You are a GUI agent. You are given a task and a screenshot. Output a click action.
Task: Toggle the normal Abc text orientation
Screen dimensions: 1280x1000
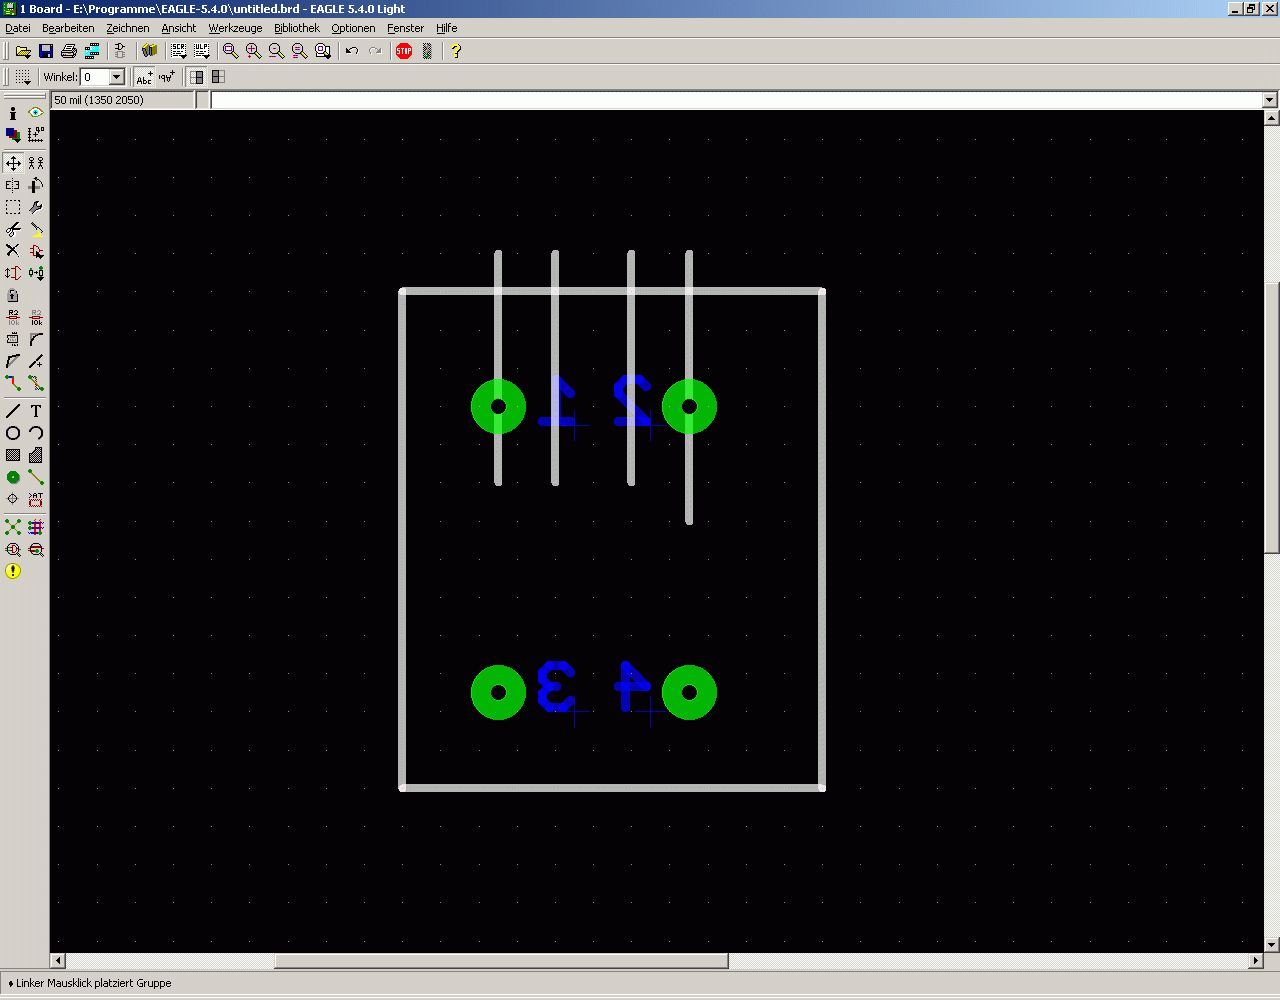pyautogui.click(x=144, y=76)
